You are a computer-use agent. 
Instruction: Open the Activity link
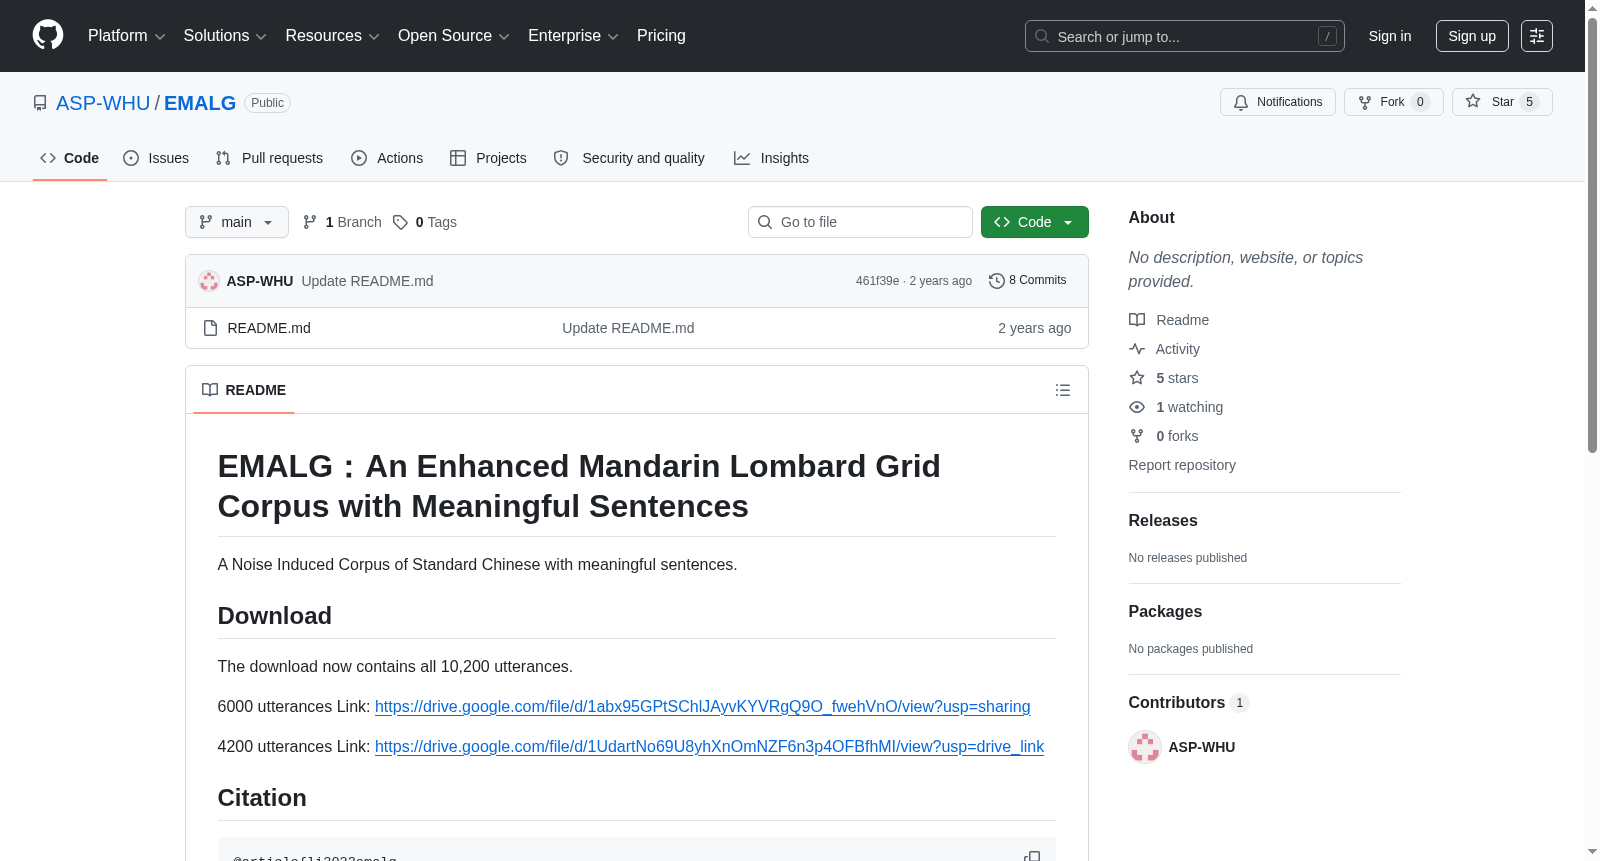pyautogui.click(x=1165, y=349)
